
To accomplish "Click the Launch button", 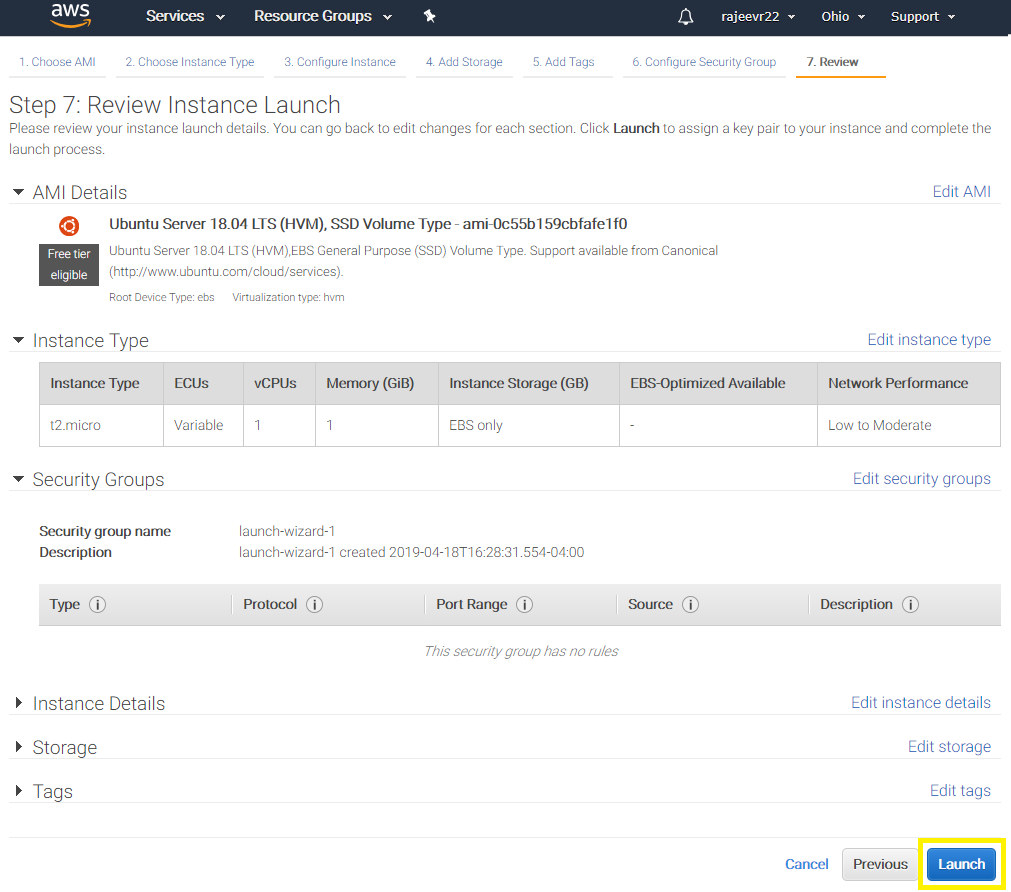I will (961, 864).
